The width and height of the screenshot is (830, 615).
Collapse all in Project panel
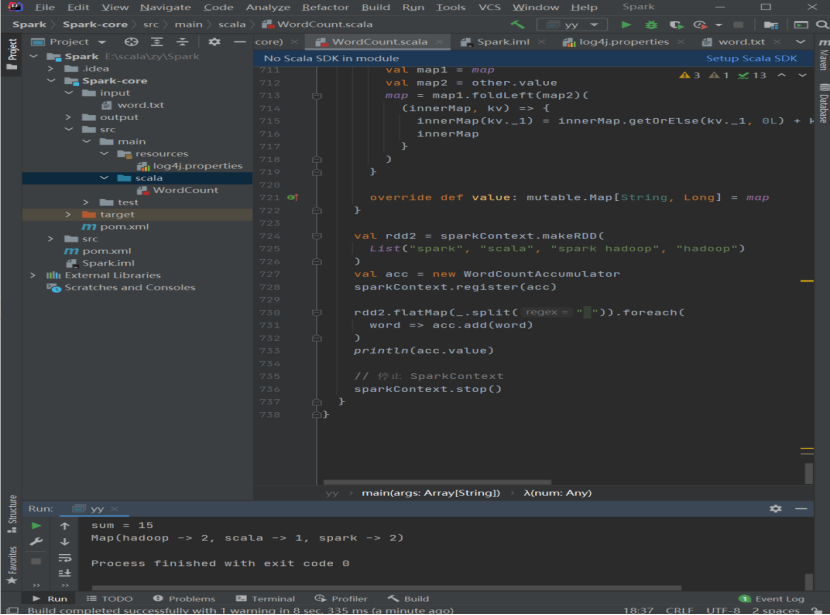click(182, 42)
